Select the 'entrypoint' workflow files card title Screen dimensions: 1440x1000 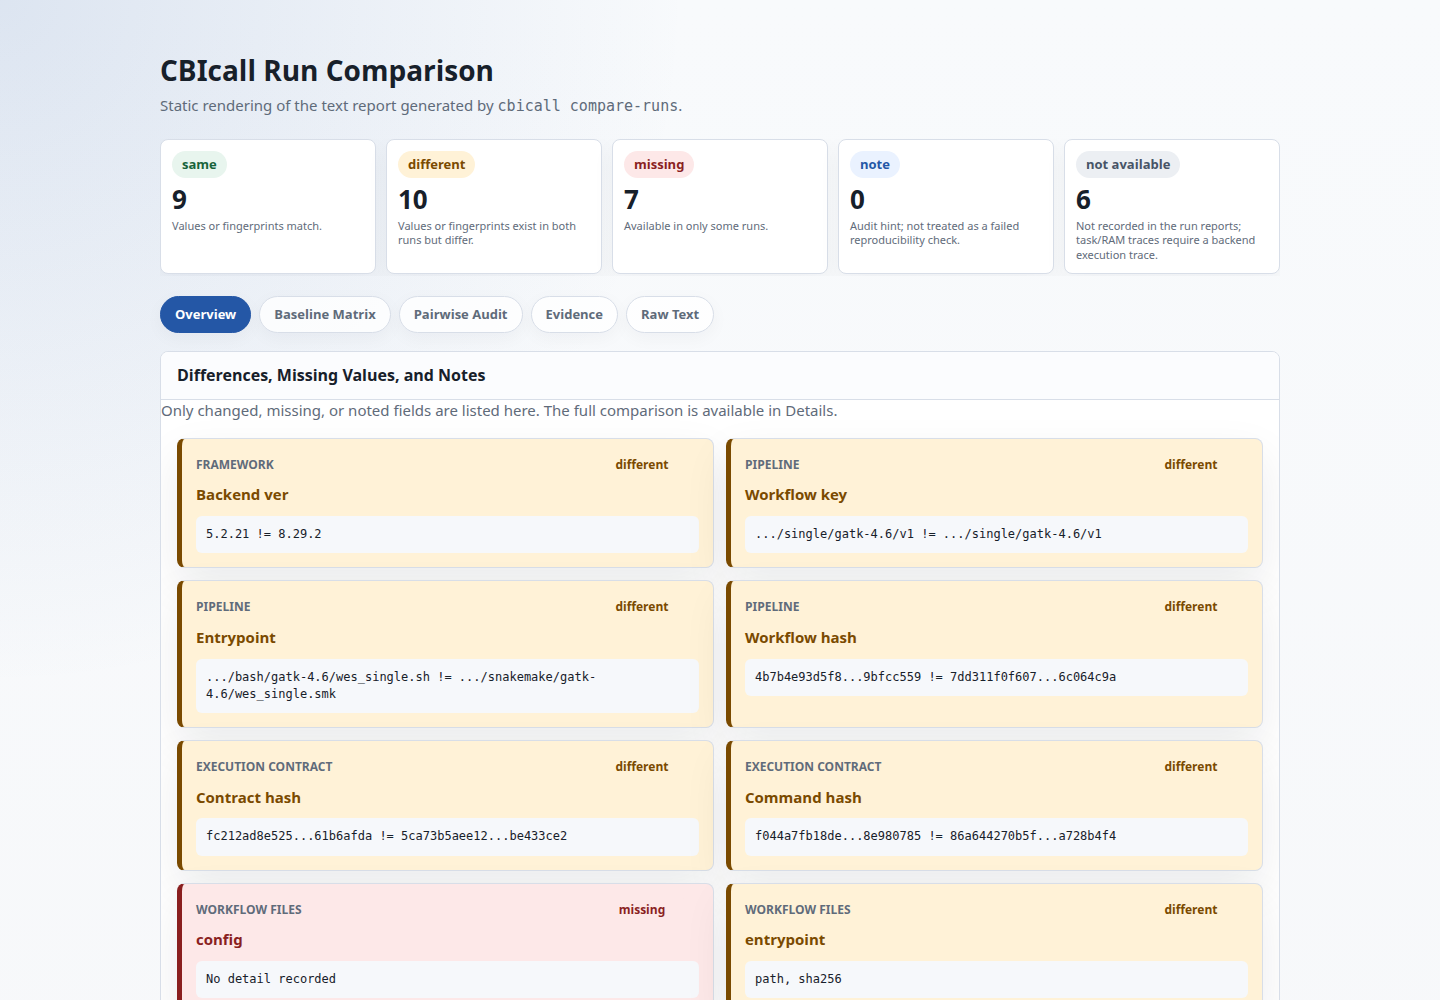tap(785, 940)
